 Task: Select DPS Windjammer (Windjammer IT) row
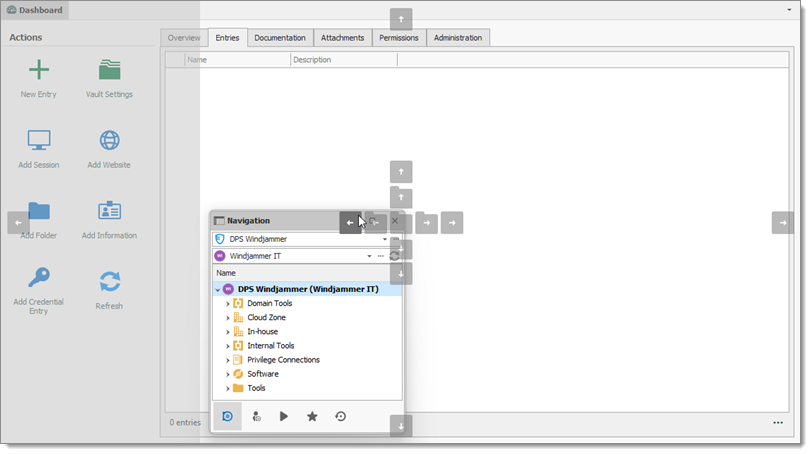[x=307, y=289]
